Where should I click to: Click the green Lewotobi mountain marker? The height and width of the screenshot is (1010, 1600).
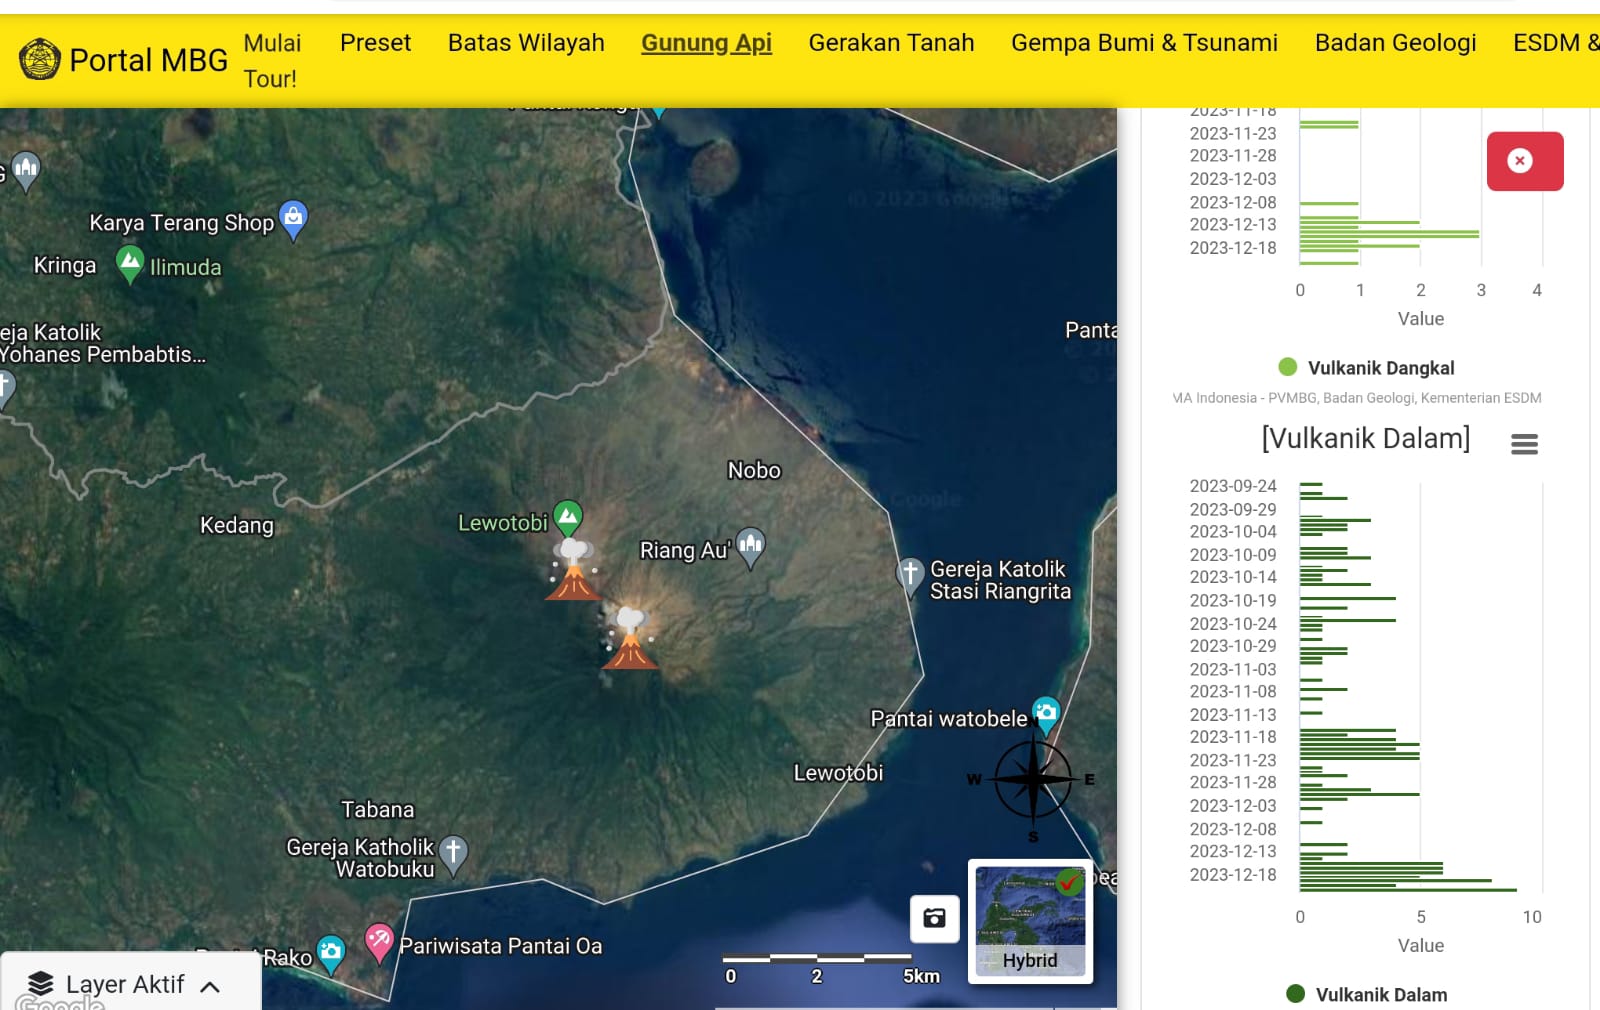(566, 515)
